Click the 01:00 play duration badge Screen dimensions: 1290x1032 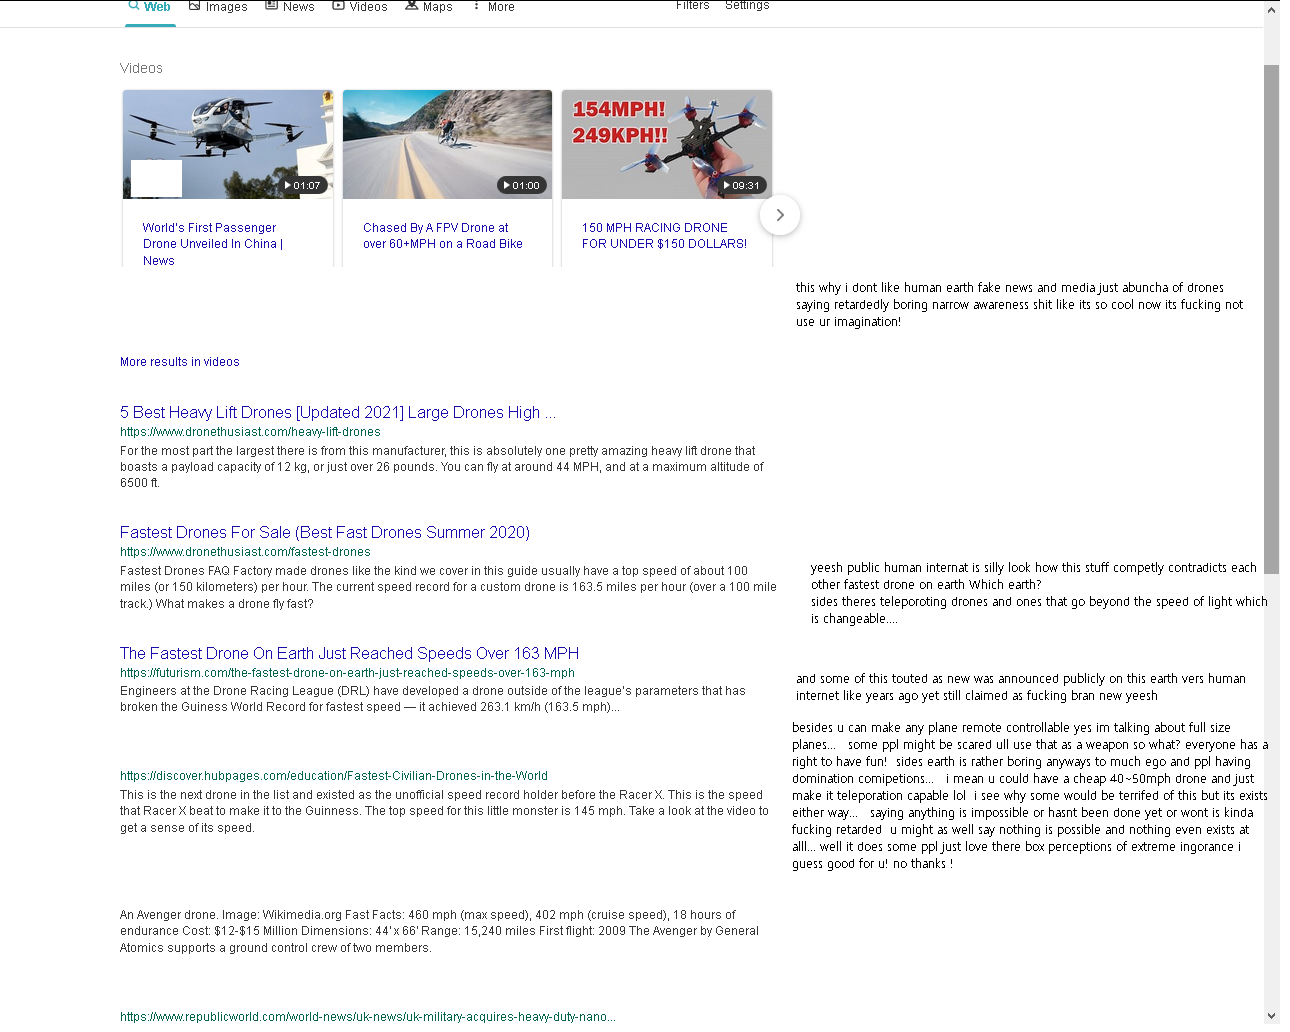click(522, 185)
